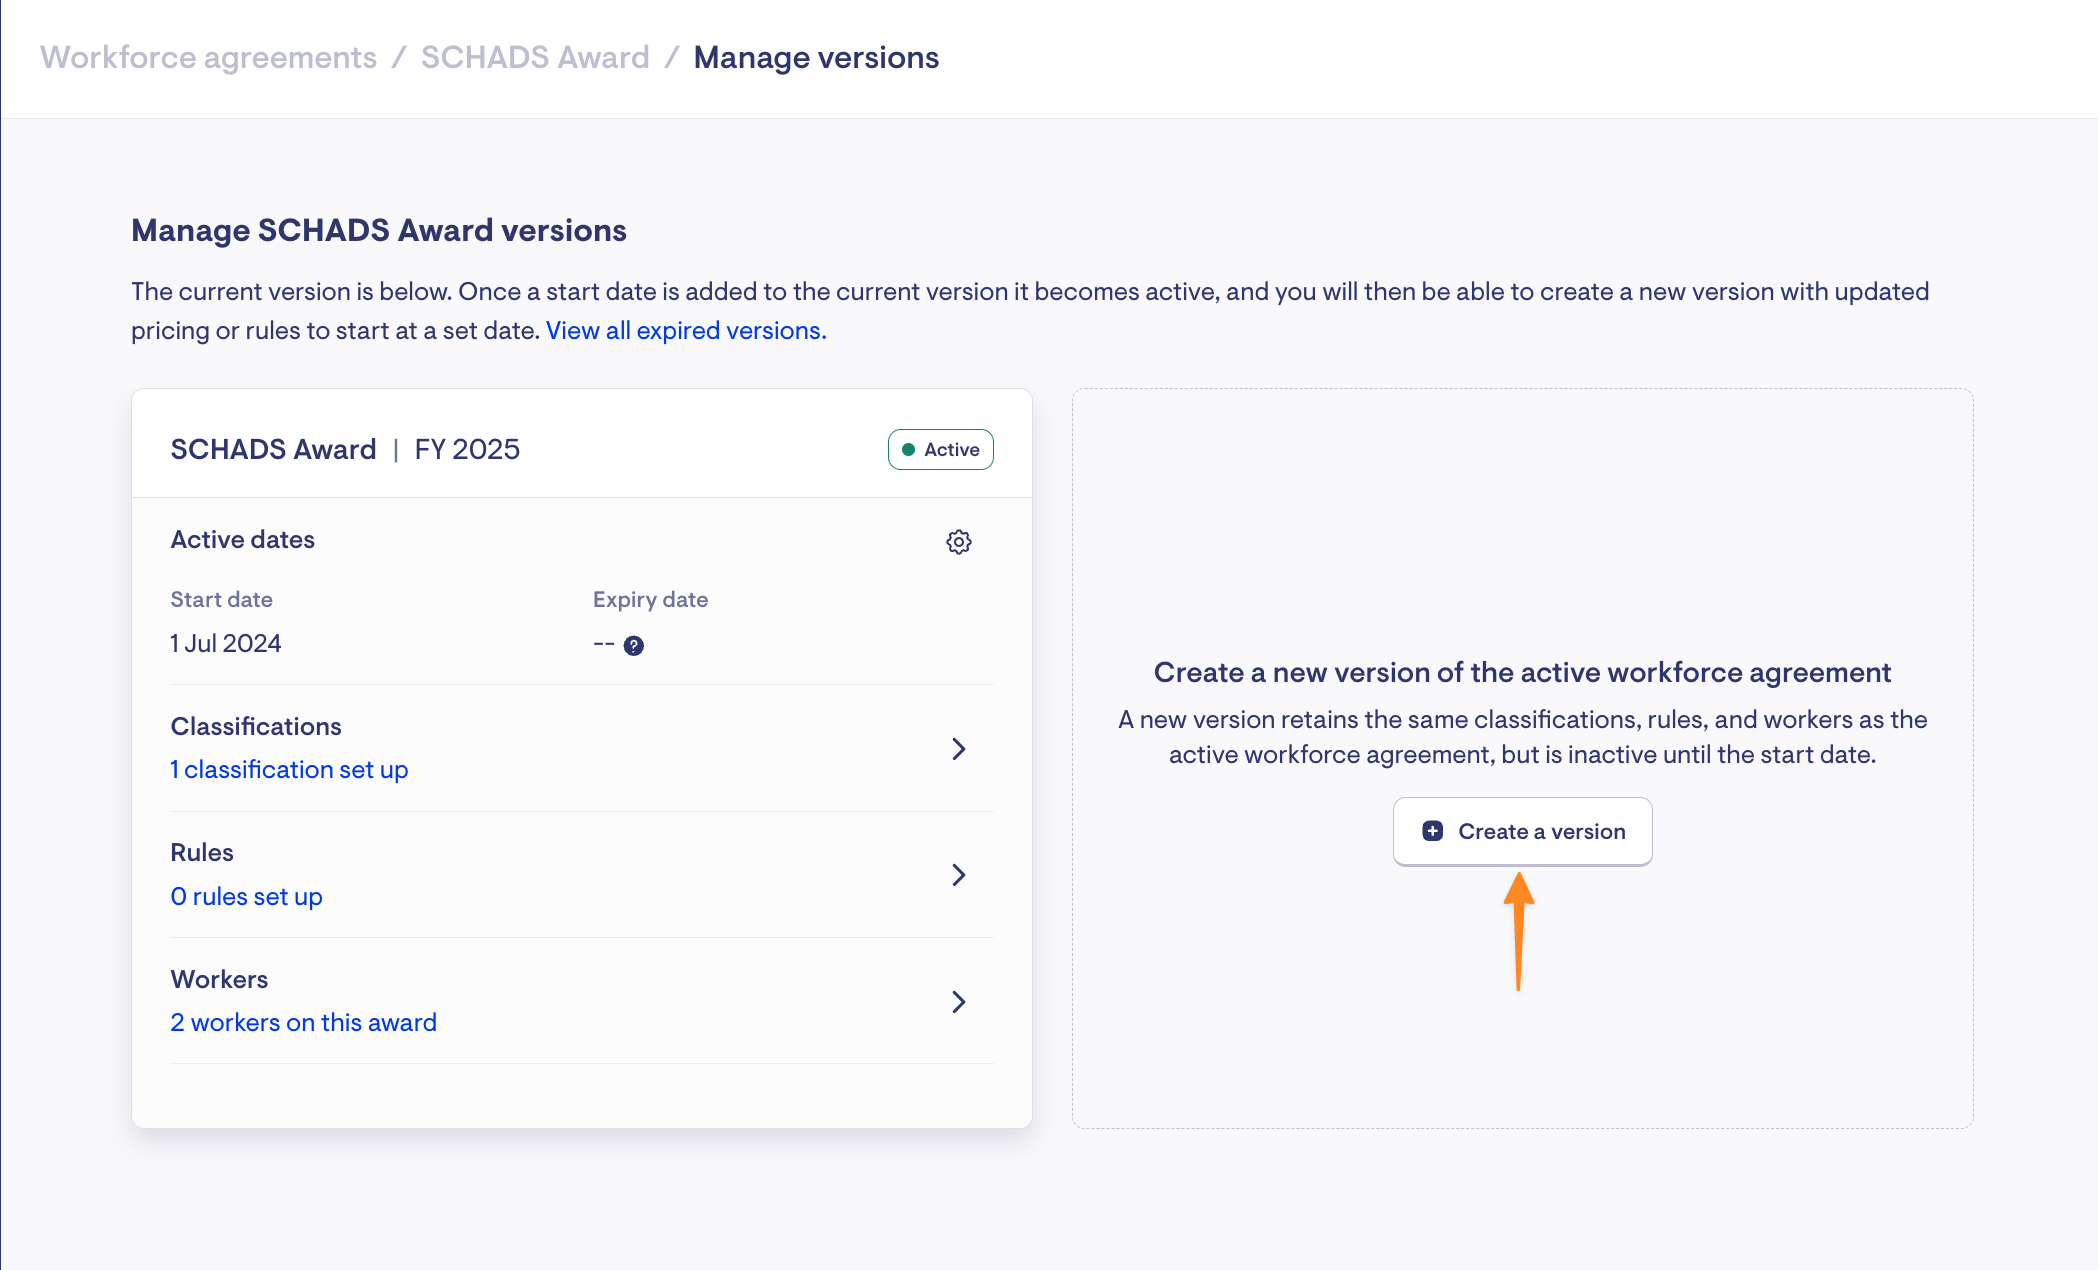2098x1270 pixels.
Task: Open 1 classification set up link
Action: [x=289, y=769]
